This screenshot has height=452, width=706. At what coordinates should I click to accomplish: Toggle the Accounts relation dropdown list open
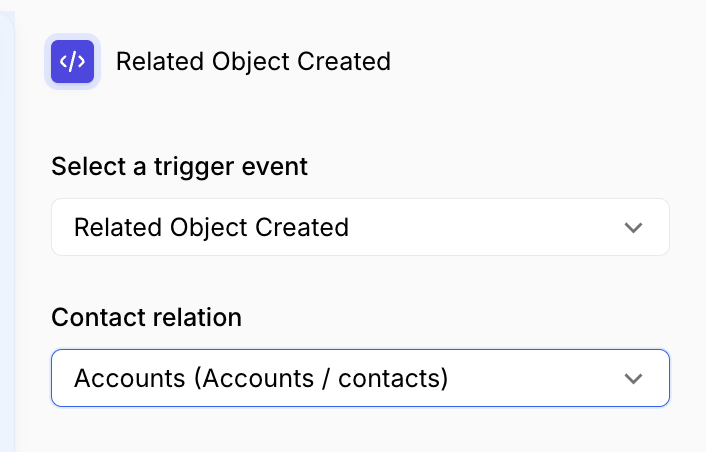point(632,378)
